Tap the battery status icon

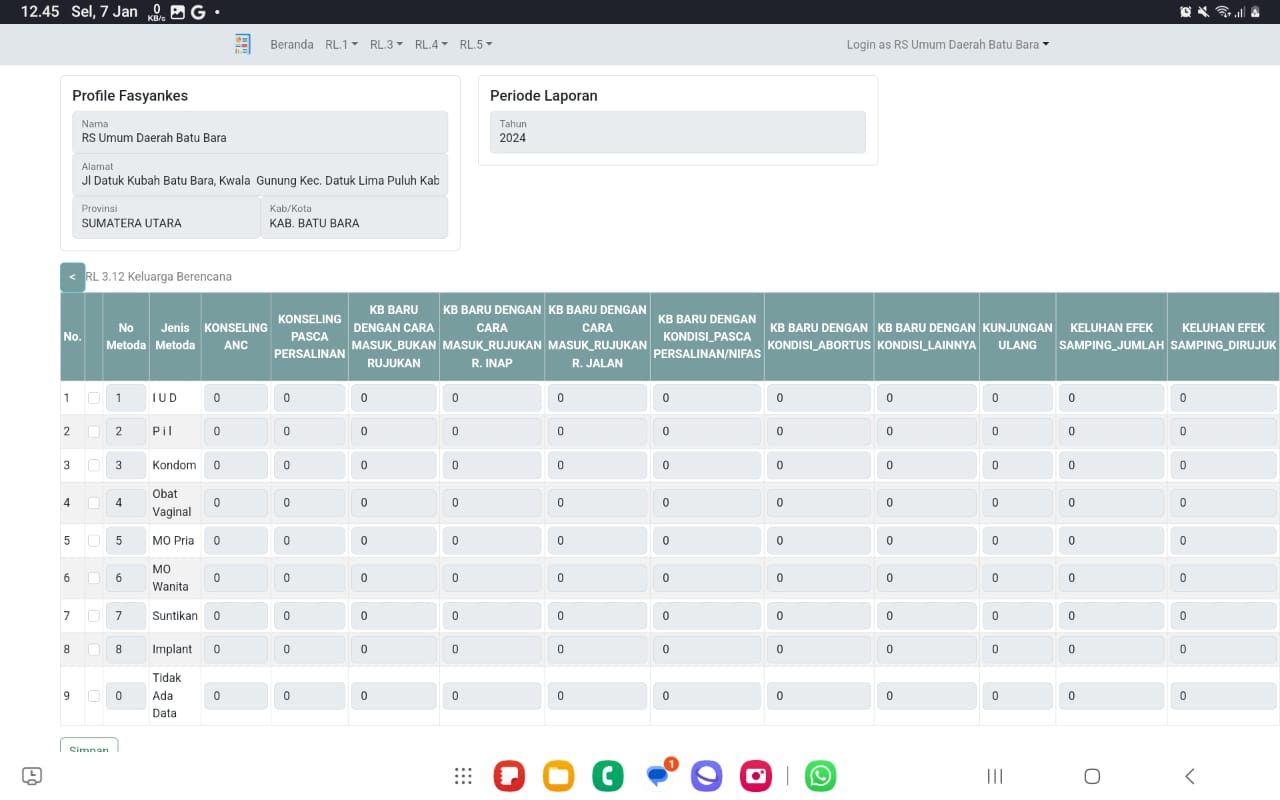(1257, 12)
